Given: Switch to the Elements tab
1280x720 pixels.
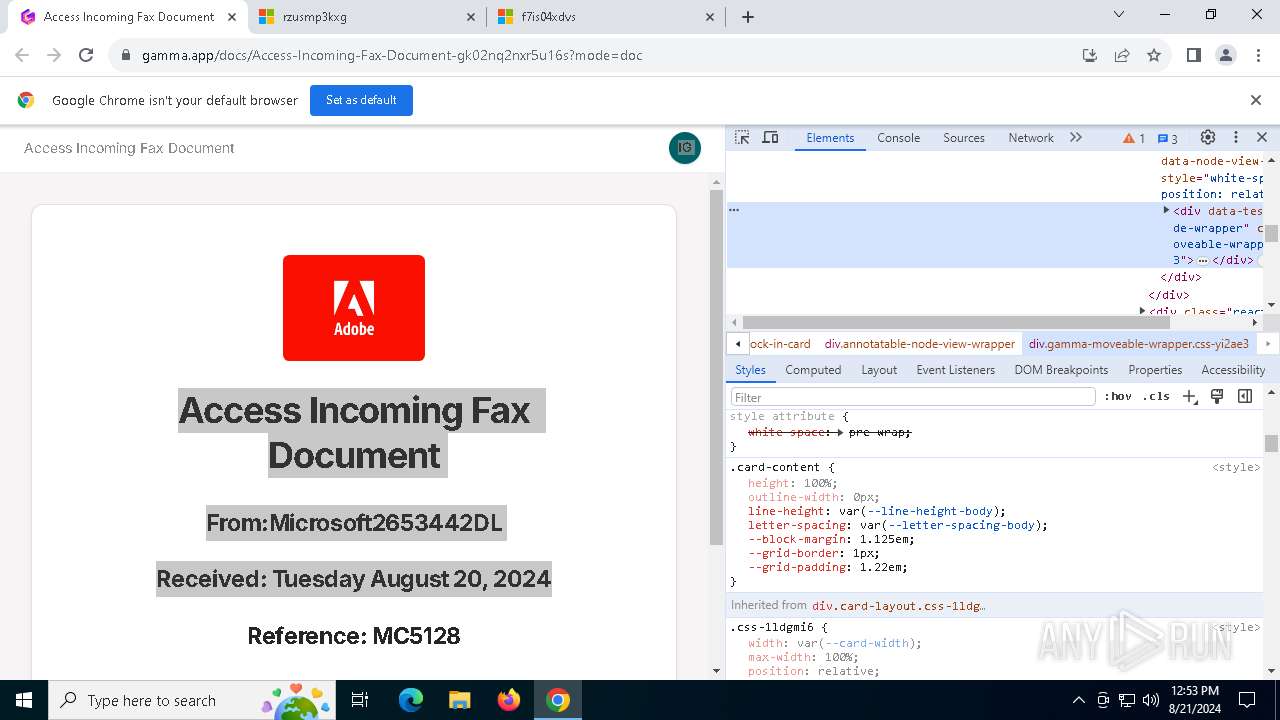Looking at the screenshot, I should [x=830, y=138].
